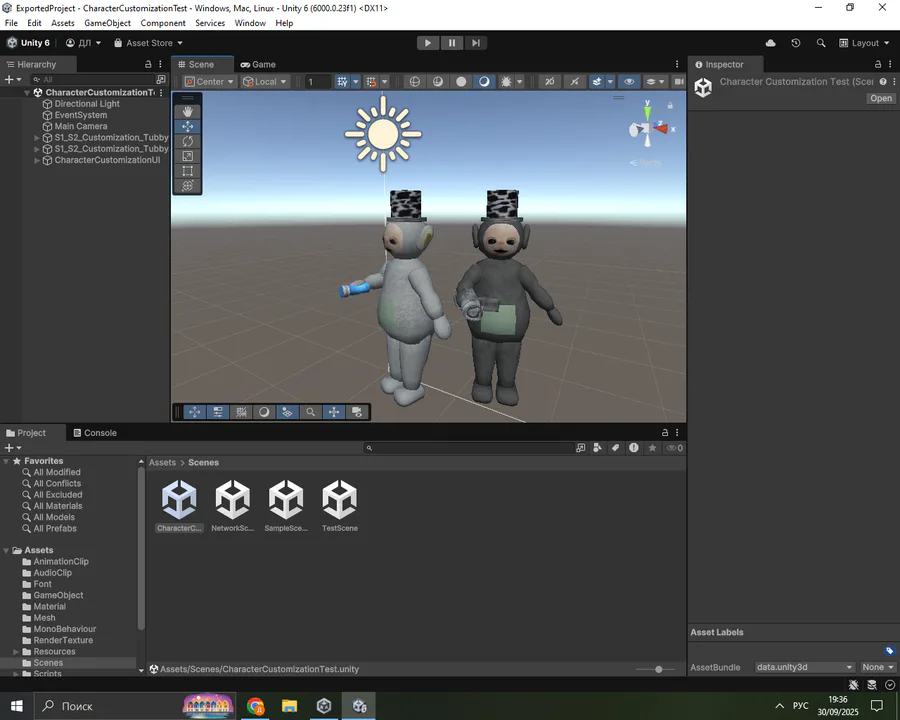Select the Rect transform tool
Viewport: 900px width, 720px height.
187,171
